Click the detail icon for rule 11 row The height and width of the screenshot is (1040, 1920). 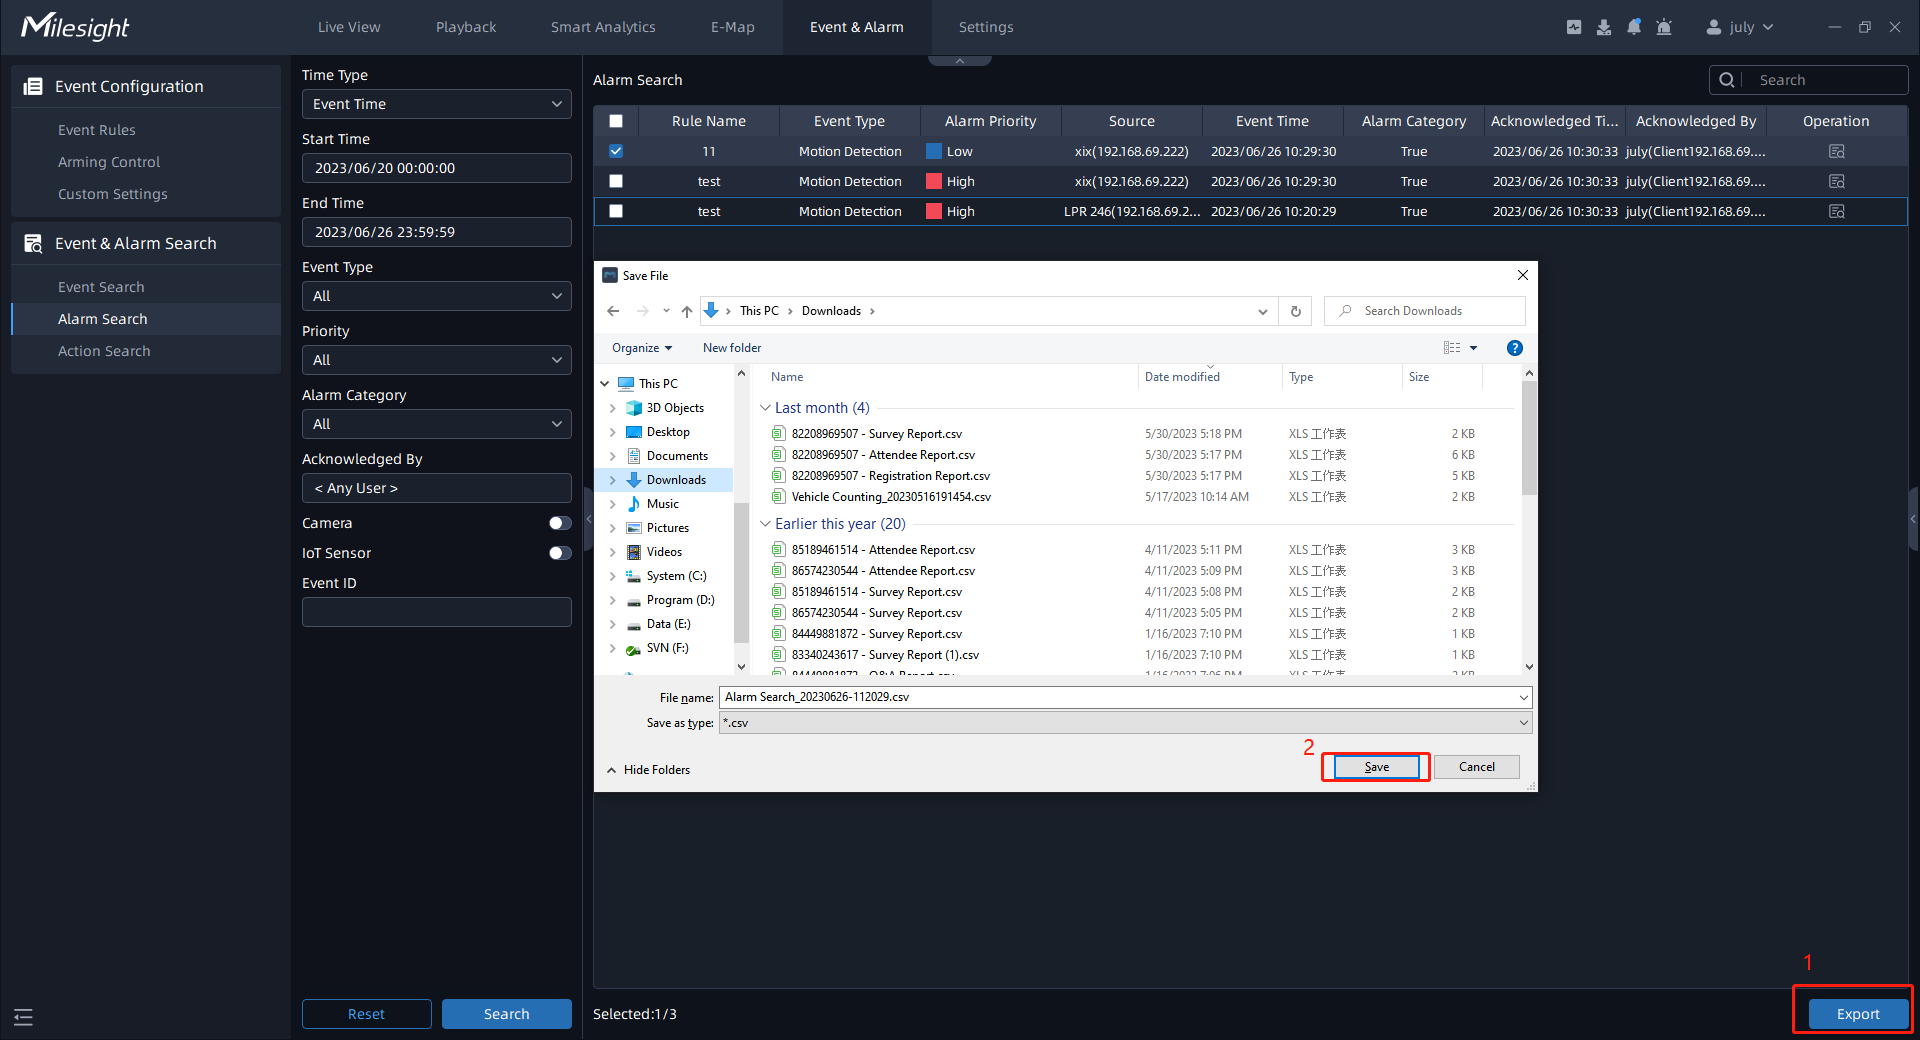(1836, 151)
